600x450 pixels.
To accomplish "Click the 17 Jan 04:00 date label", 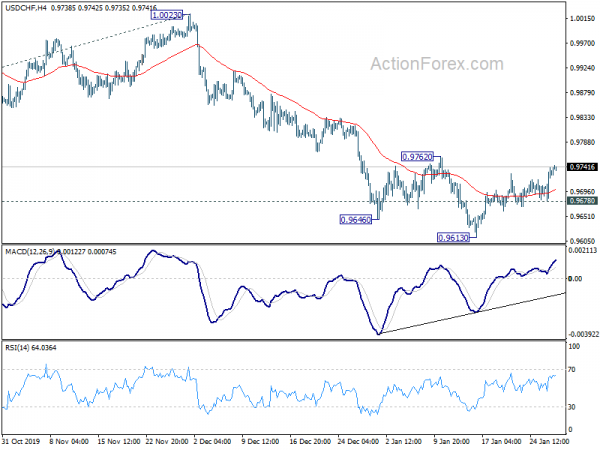I will [x=501, y=441].
